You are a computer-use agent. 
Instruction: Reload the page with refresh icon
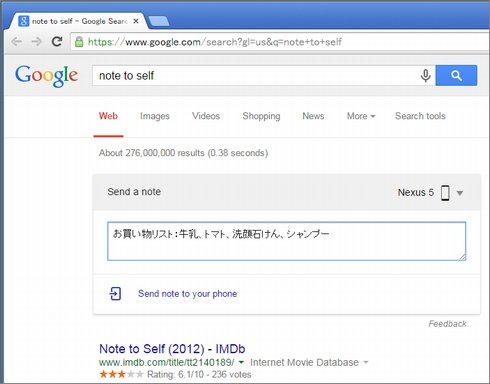pos(57,41)
